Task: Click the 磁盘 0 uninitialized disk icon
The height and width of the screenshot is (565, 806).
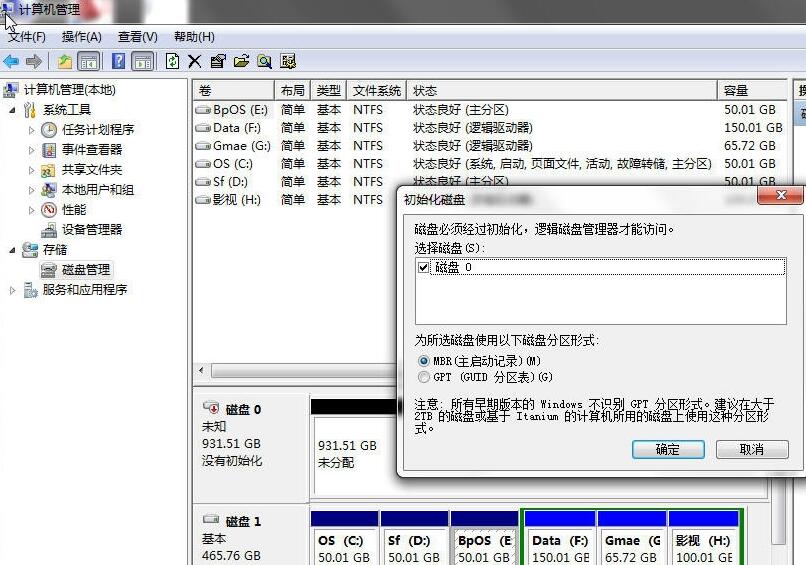Action: 211,408
